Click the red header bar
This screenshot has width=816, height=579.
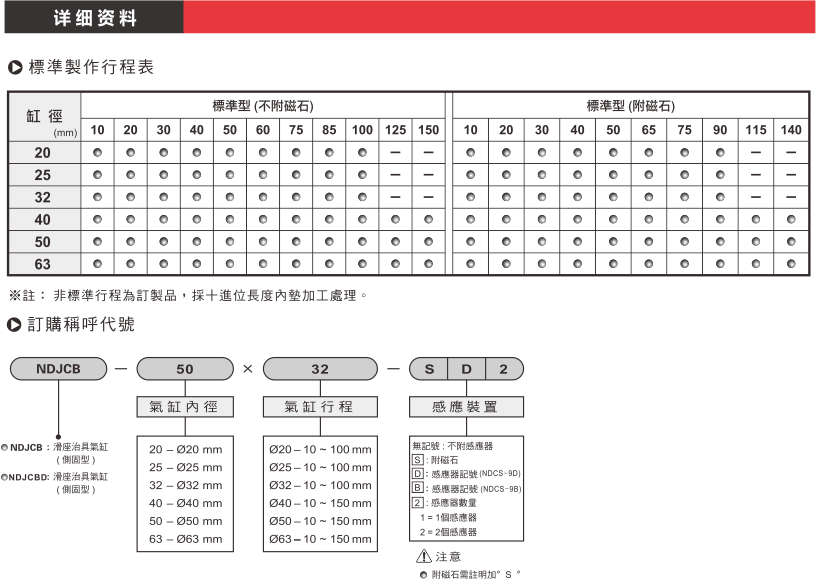point(500,17)
